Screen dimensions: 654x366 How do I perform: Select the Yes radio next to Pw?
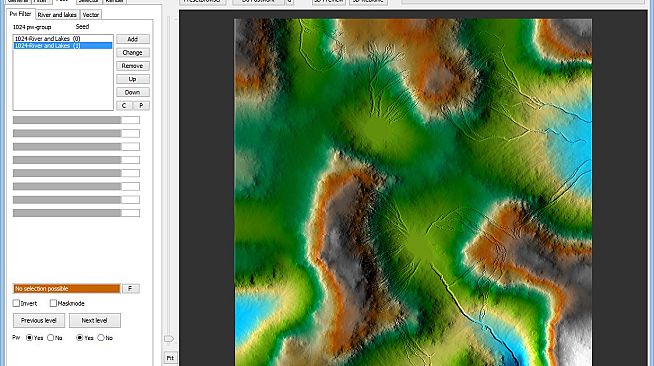pos(30,338)
